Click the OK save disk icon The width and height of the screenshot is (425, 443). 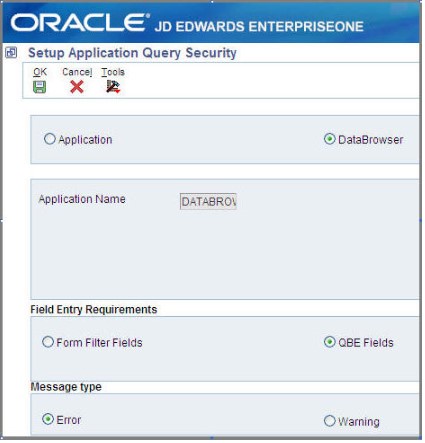coord(40,87)
